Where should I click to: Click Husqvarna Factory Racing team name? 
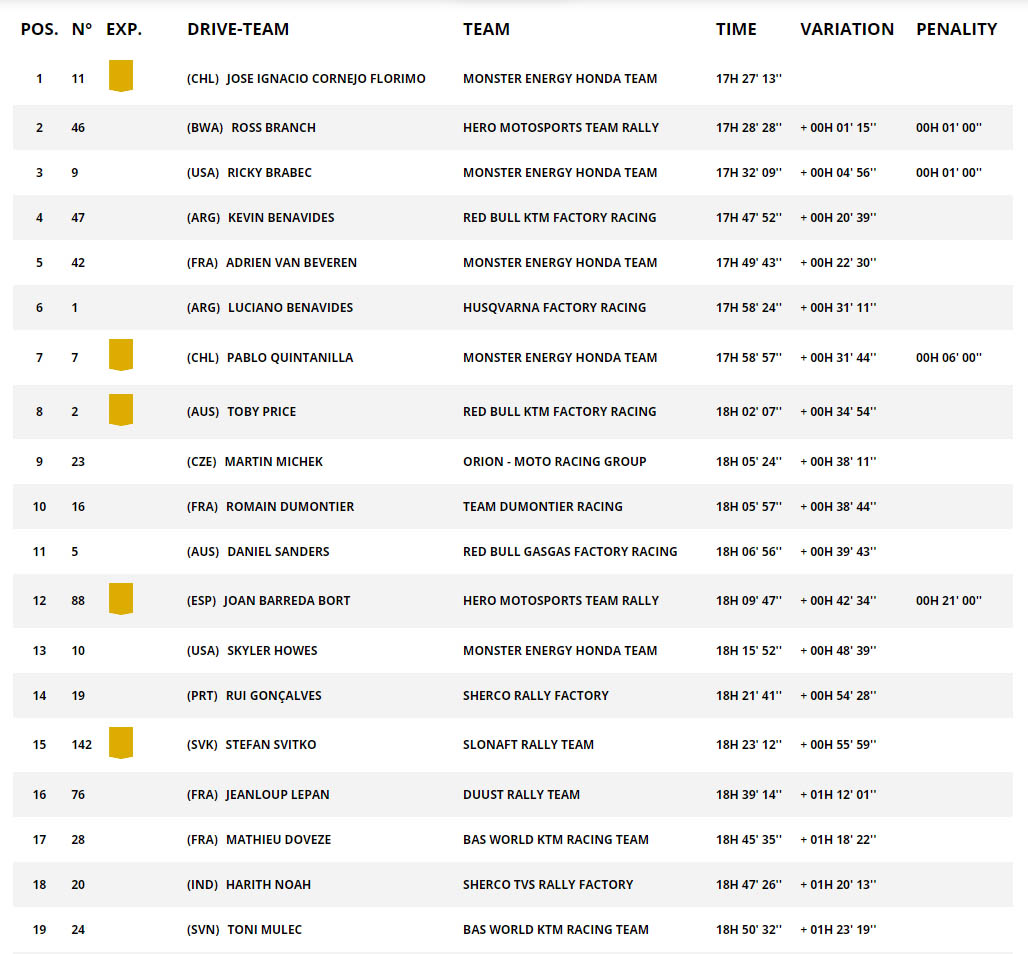click(x=554, y=307)
